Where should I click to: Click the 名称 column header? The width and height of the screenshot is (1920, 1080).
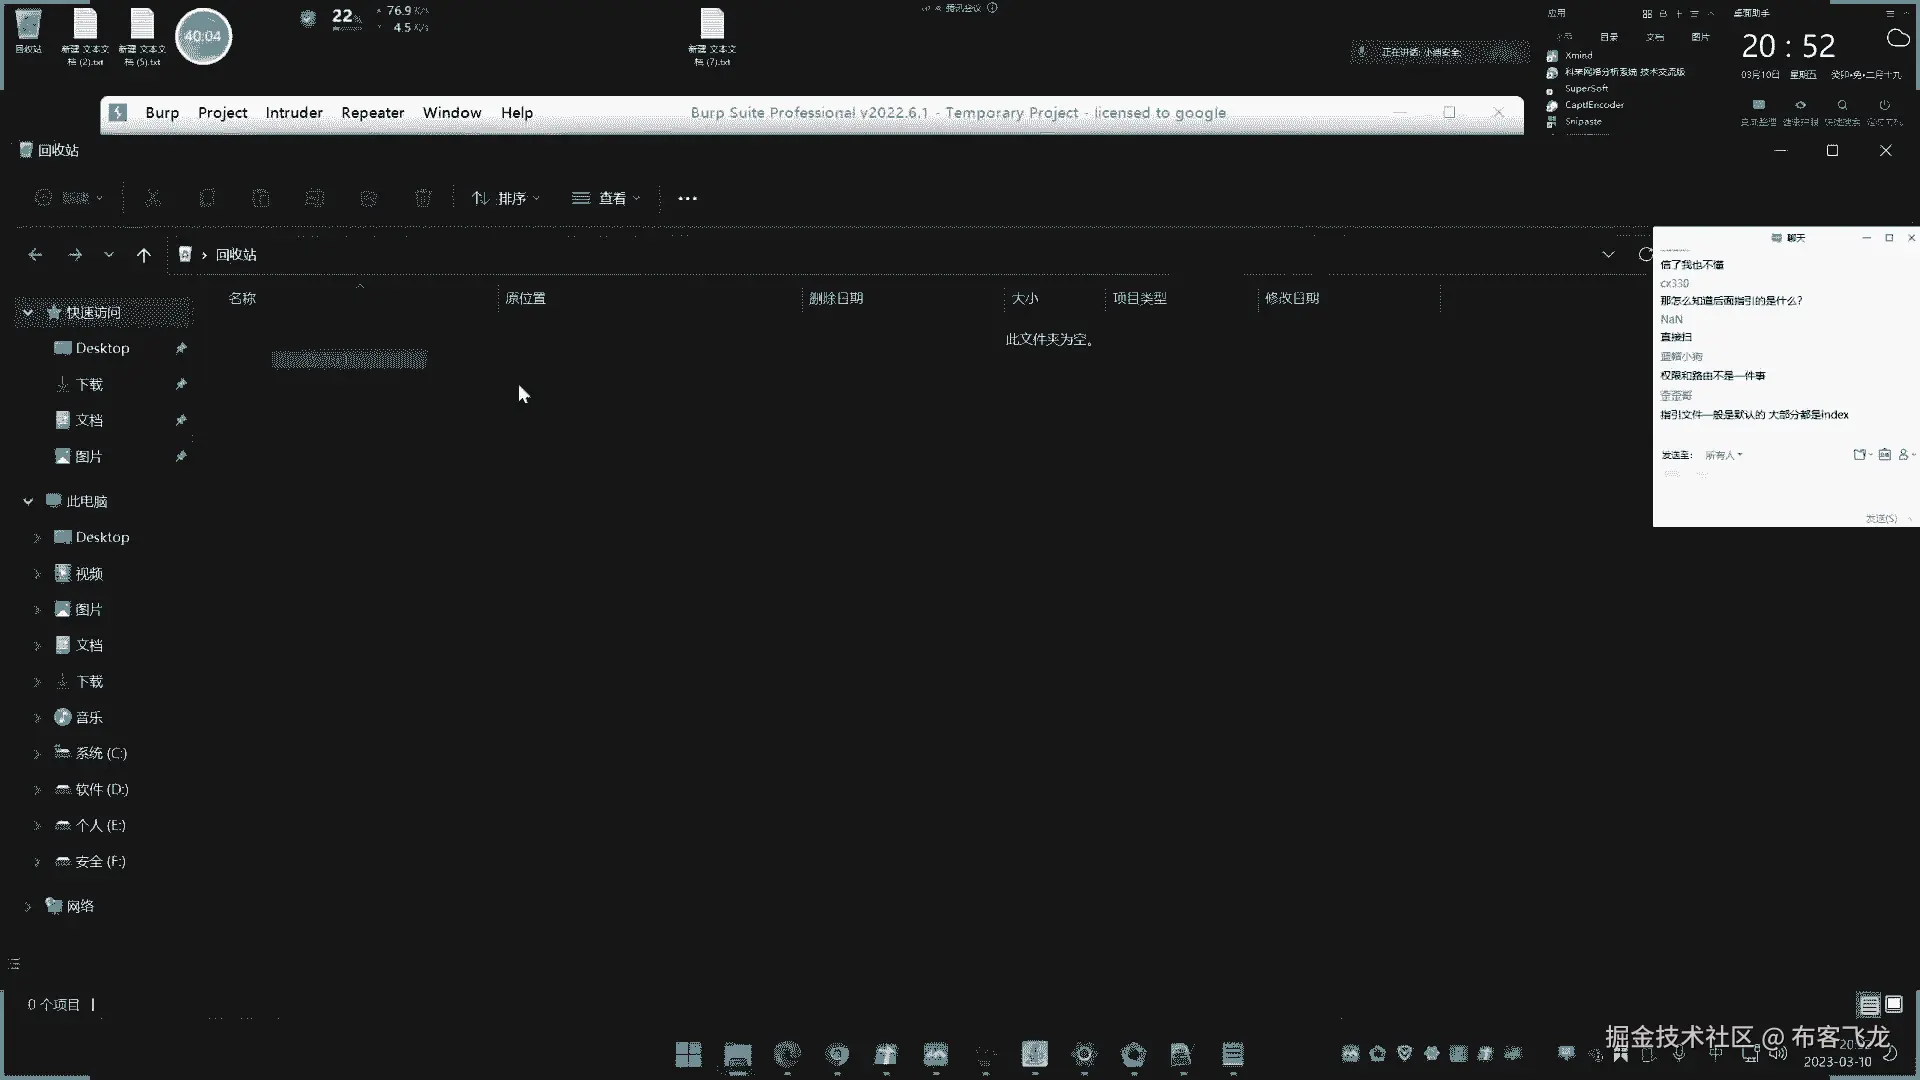coord(242,298)
